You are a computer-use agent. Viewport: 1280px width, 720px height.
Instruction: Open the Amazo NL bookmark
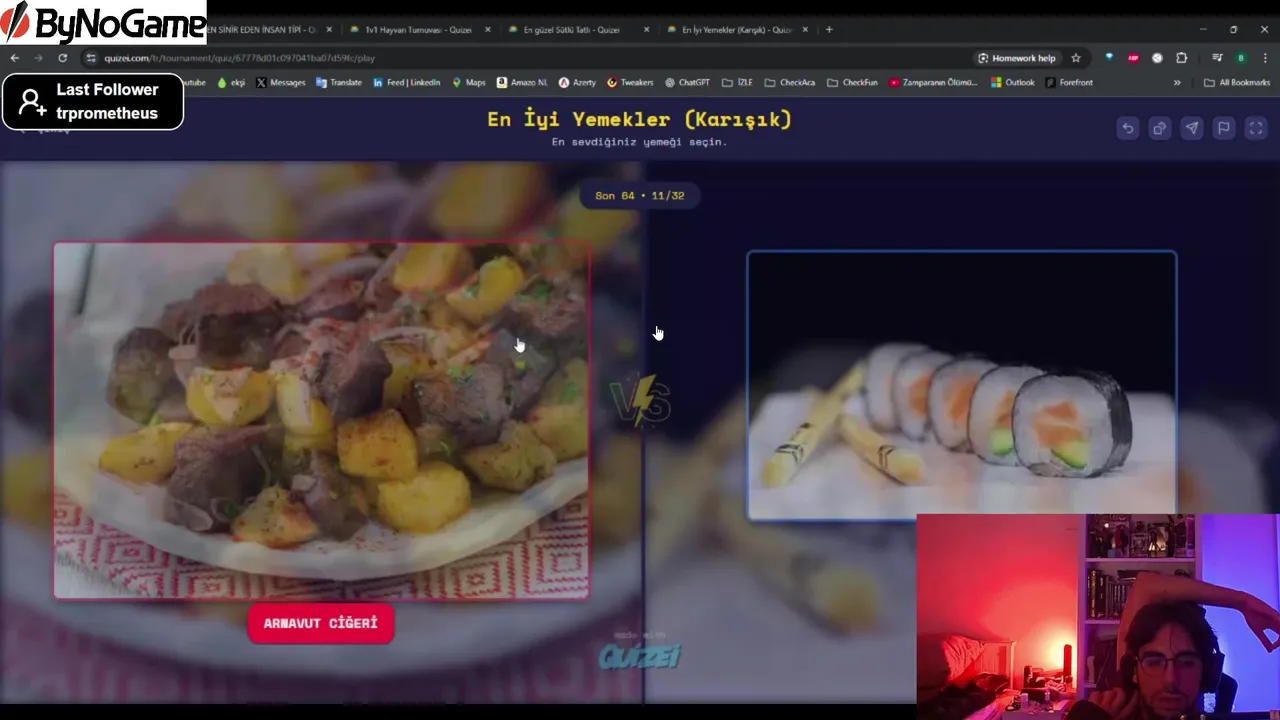(x=522, y=82)
